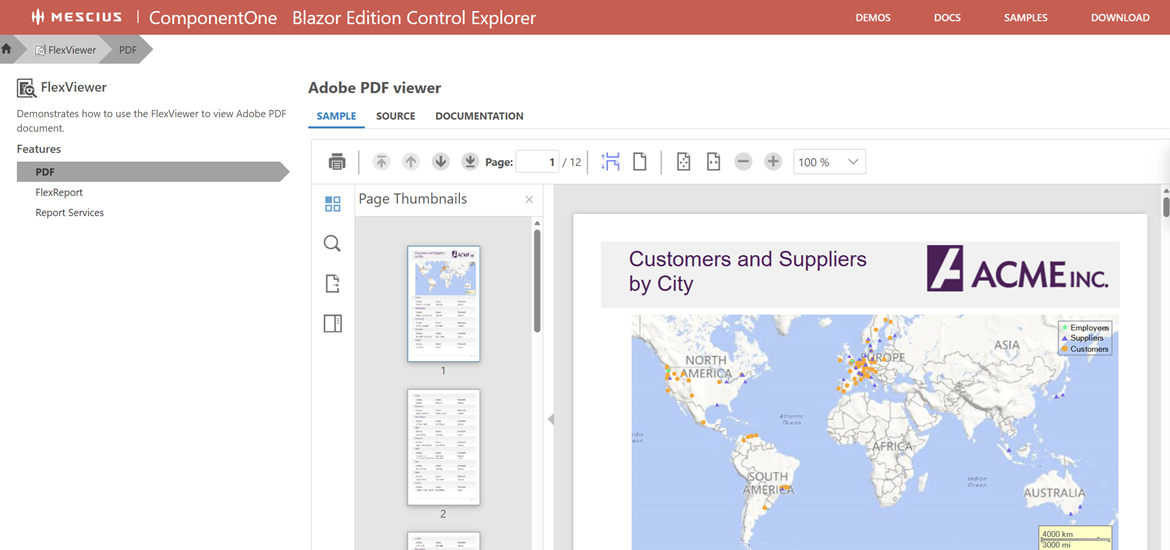Image resolution: width=1170 pixels, height=550 pixels.
Task: Go to previous page arrow
Action: tap(411, 161)
